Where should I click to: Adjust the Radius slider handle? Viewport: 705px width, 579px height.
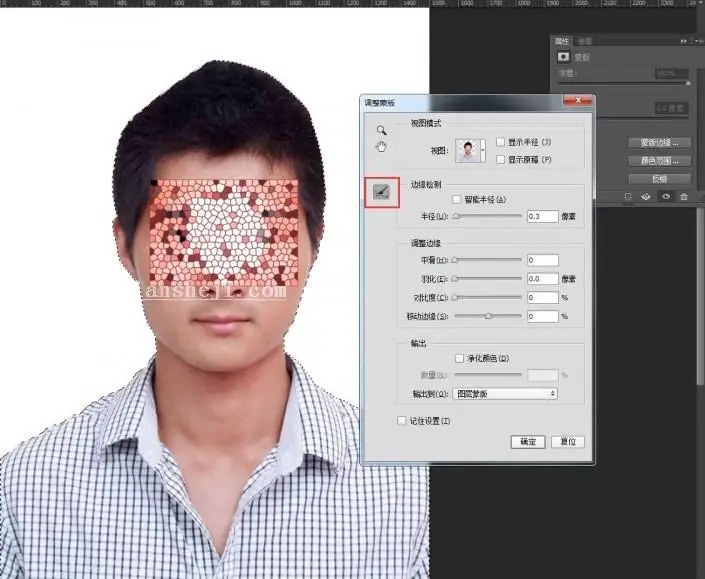[x=456, y=216]
